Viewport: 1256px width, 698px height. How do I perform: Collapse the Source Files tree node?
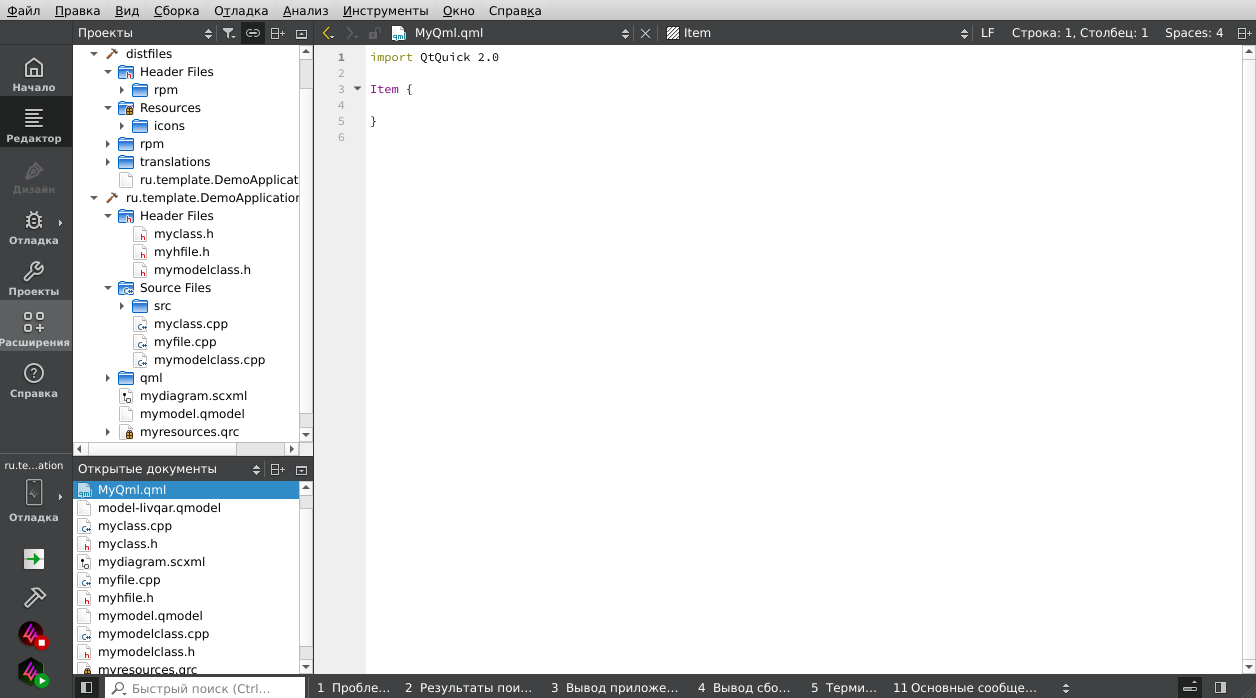(108, 288)
